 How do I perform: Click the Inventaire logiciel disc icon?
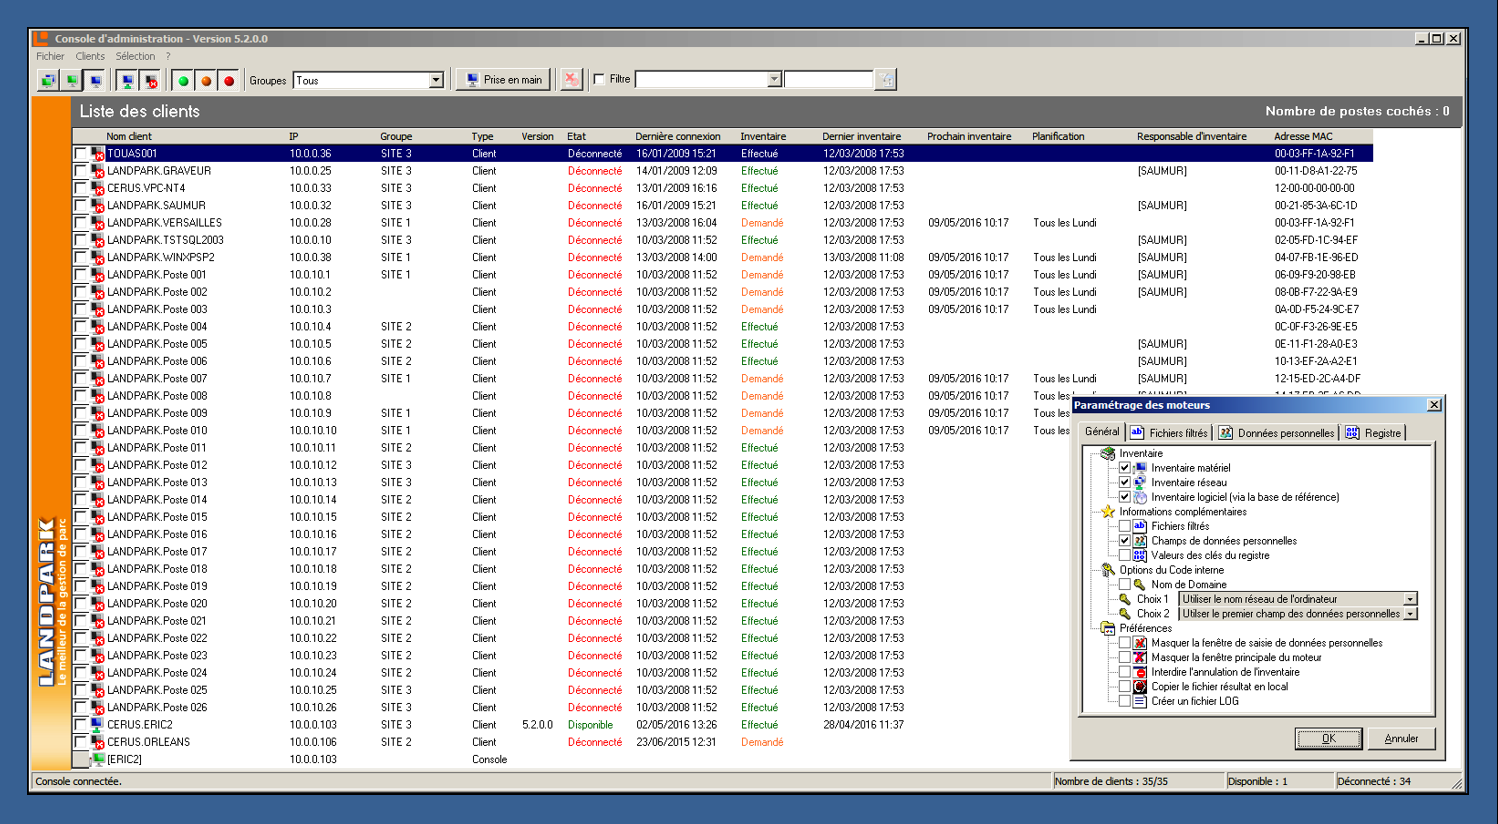[x=1140, y=497]
